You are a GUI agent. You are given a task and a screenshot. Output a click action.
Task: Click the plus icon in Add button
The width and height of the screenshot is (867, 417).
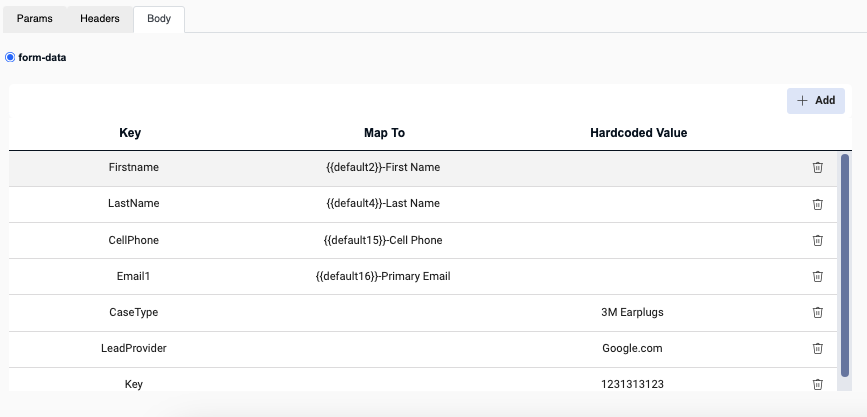pyautogui.click(x=802, y=101)
